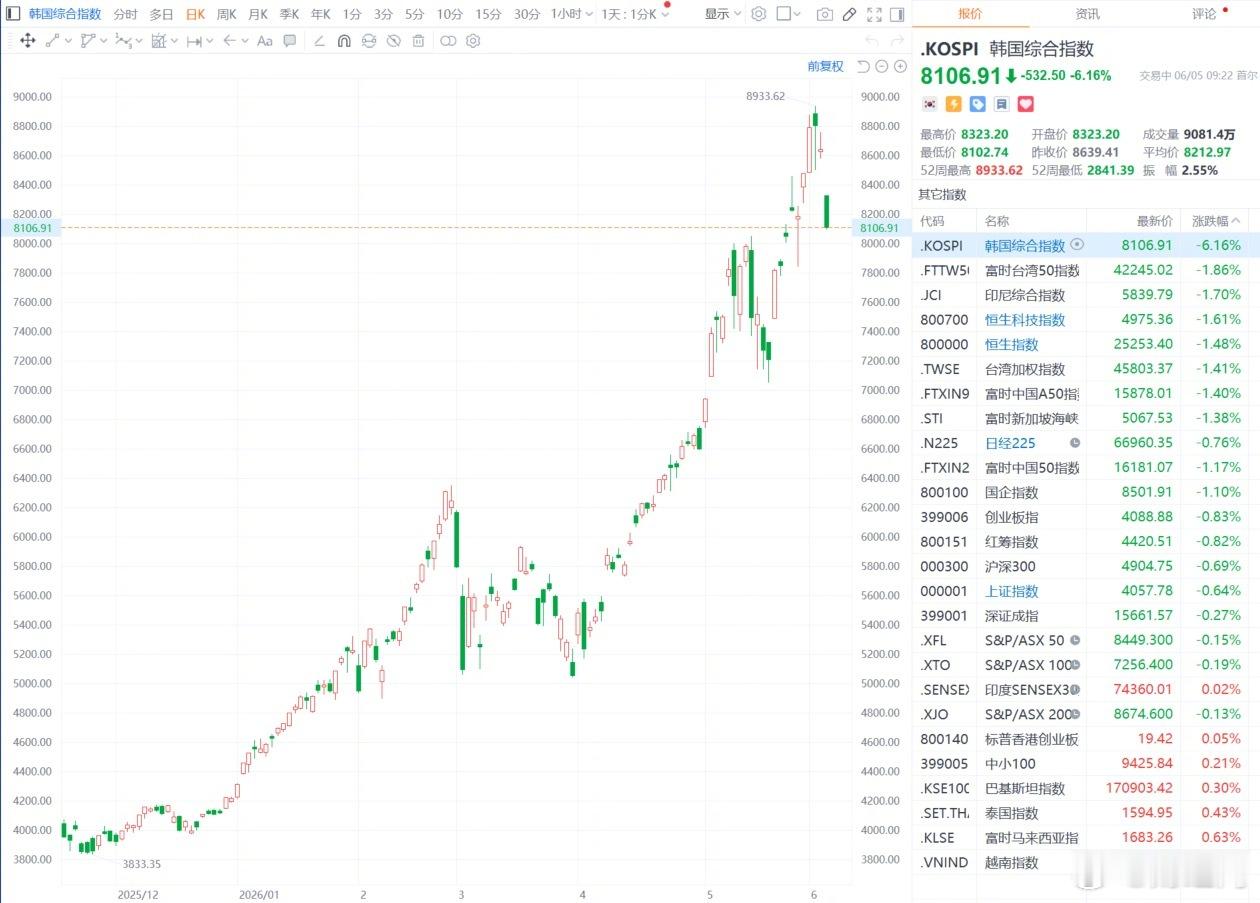Open the 日经225 index row

(1086, 443)
